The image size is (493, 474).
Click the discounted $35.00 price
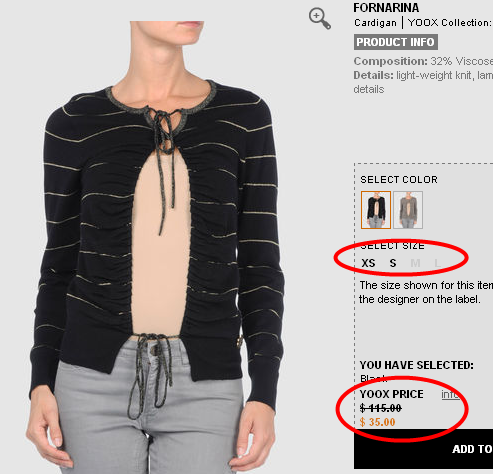click(x=378, y=422)
